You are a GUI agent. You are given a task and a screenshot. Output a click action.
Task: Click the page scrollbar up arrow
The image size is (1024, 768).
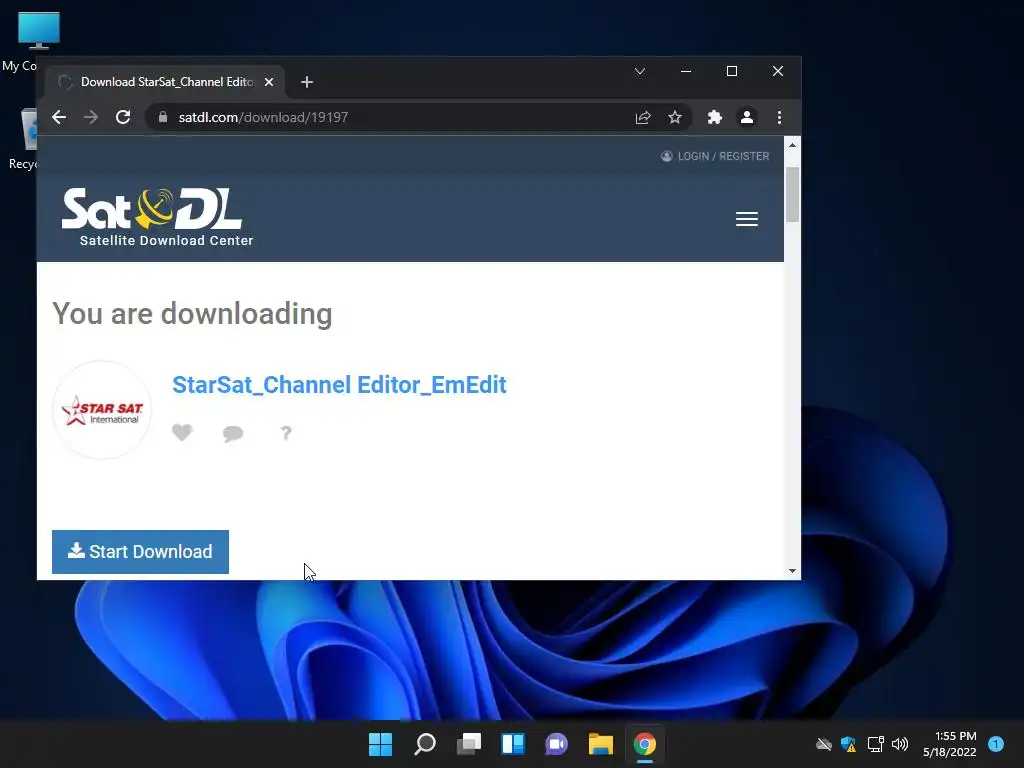pyautogui.click(x=792, y=145)
